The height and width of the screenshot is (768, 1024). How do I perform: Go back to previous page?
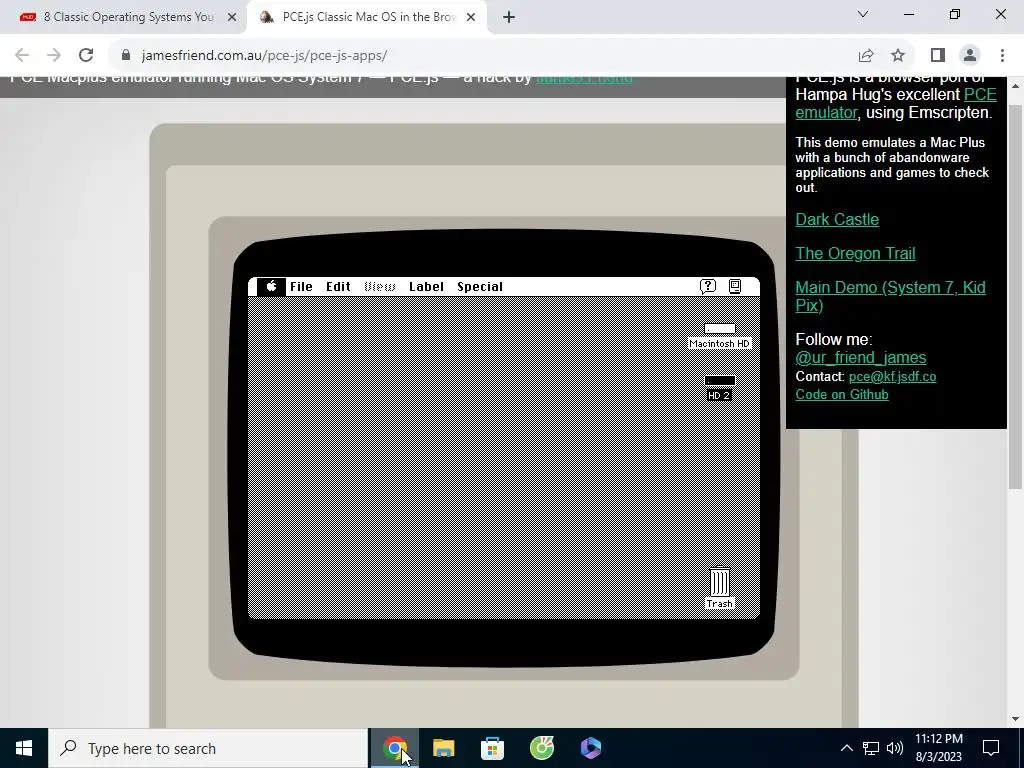coord(22,56)
